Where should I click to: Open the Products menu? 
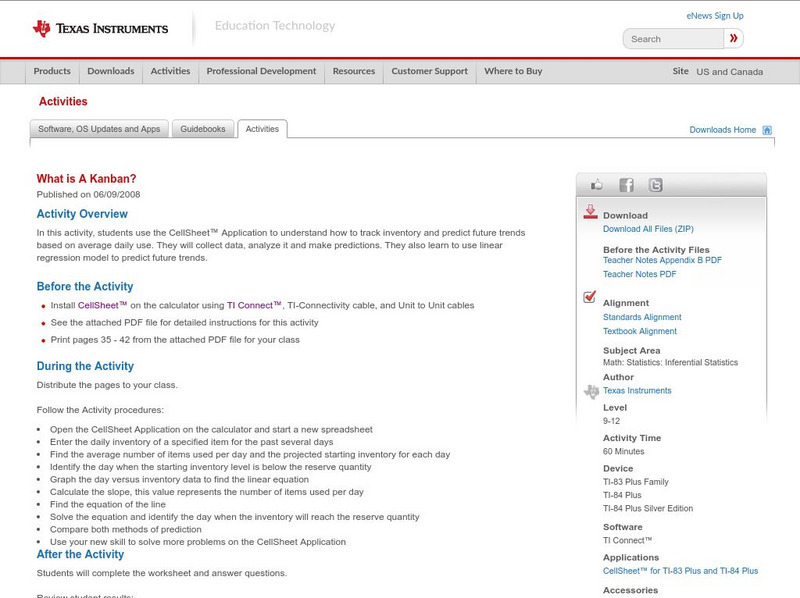pyautogui.click(x=52, y=71)
